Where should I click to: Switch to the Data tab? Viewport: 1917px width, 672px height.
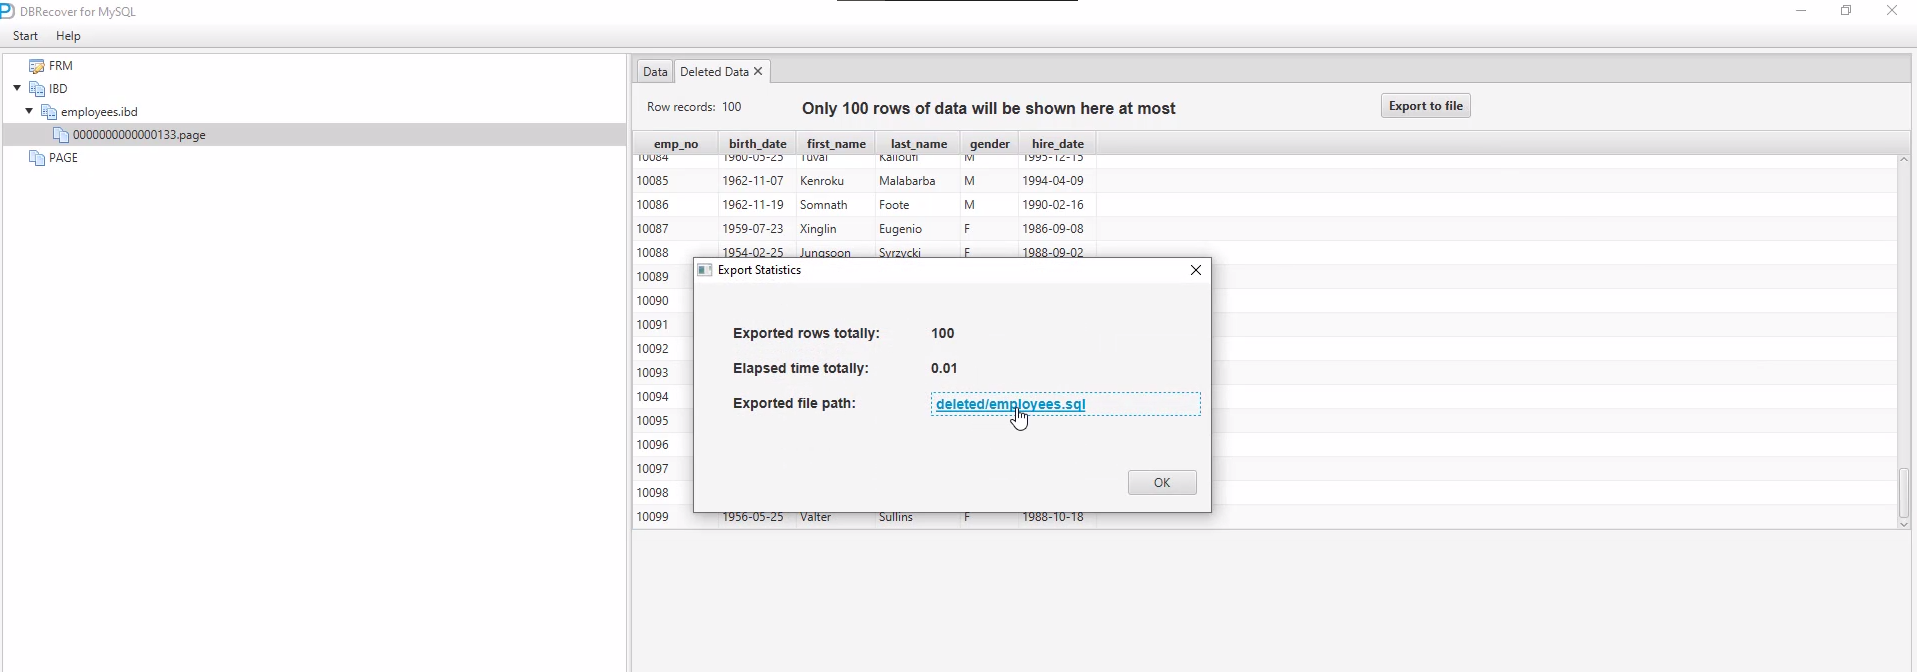[655, 71]
